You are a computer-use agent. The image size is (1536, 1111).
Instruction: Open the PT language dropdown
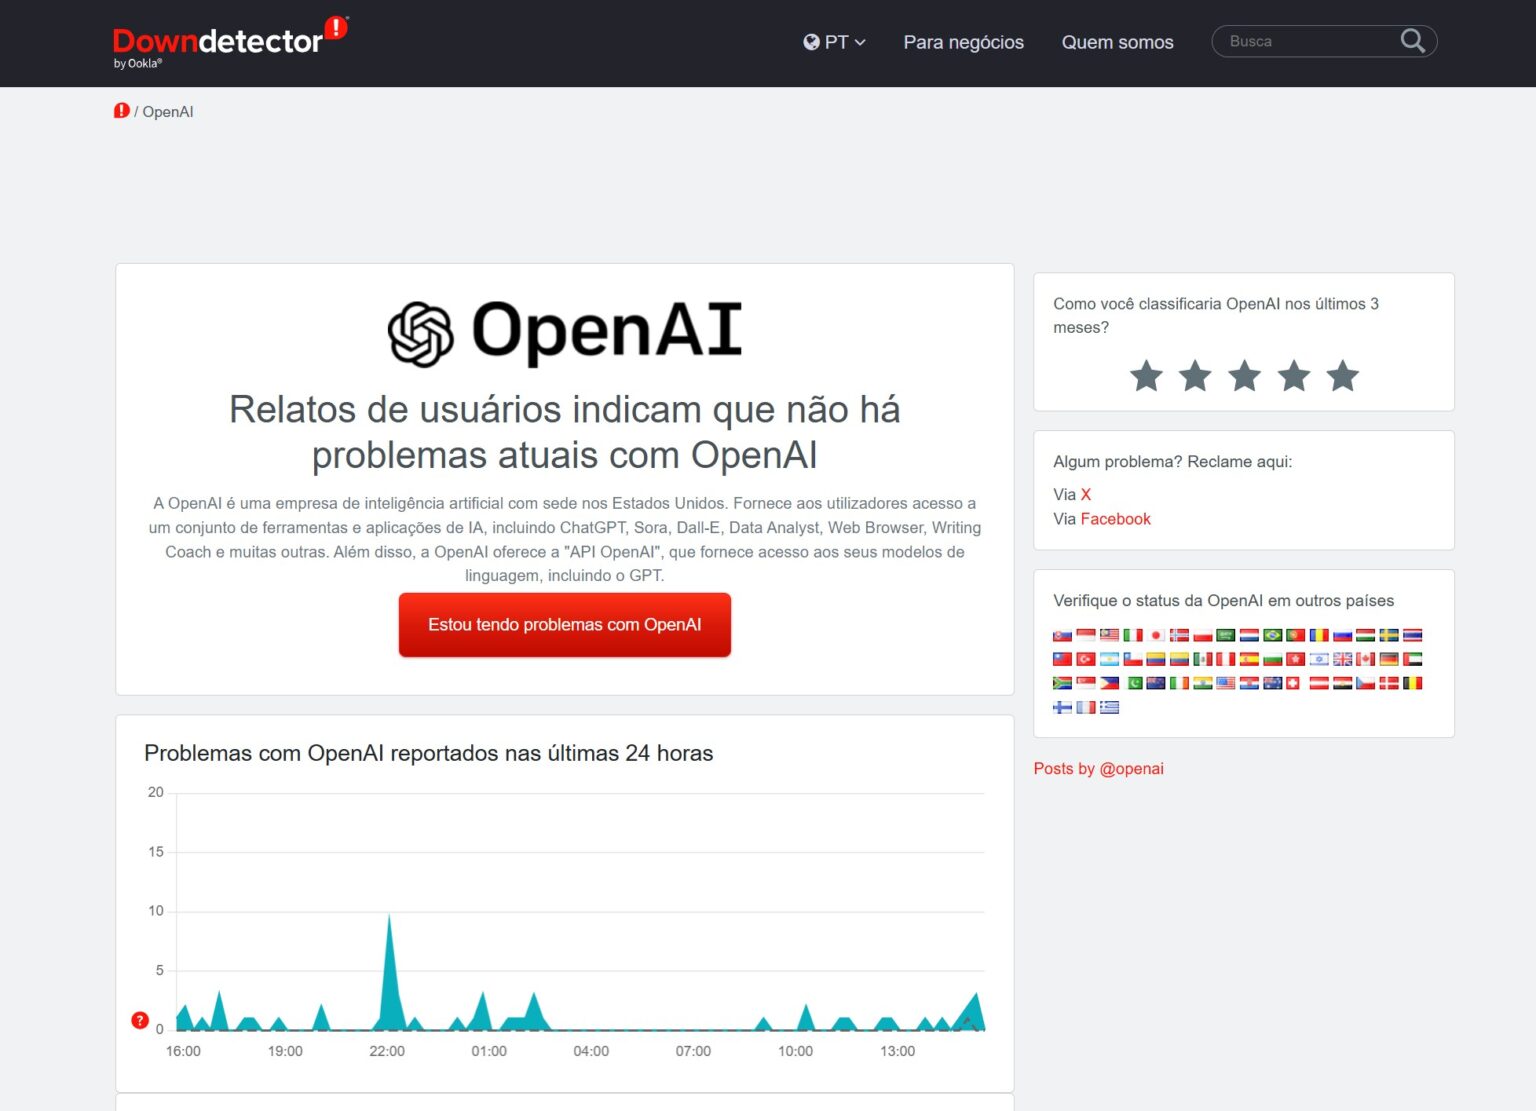(x=834, y=42)
